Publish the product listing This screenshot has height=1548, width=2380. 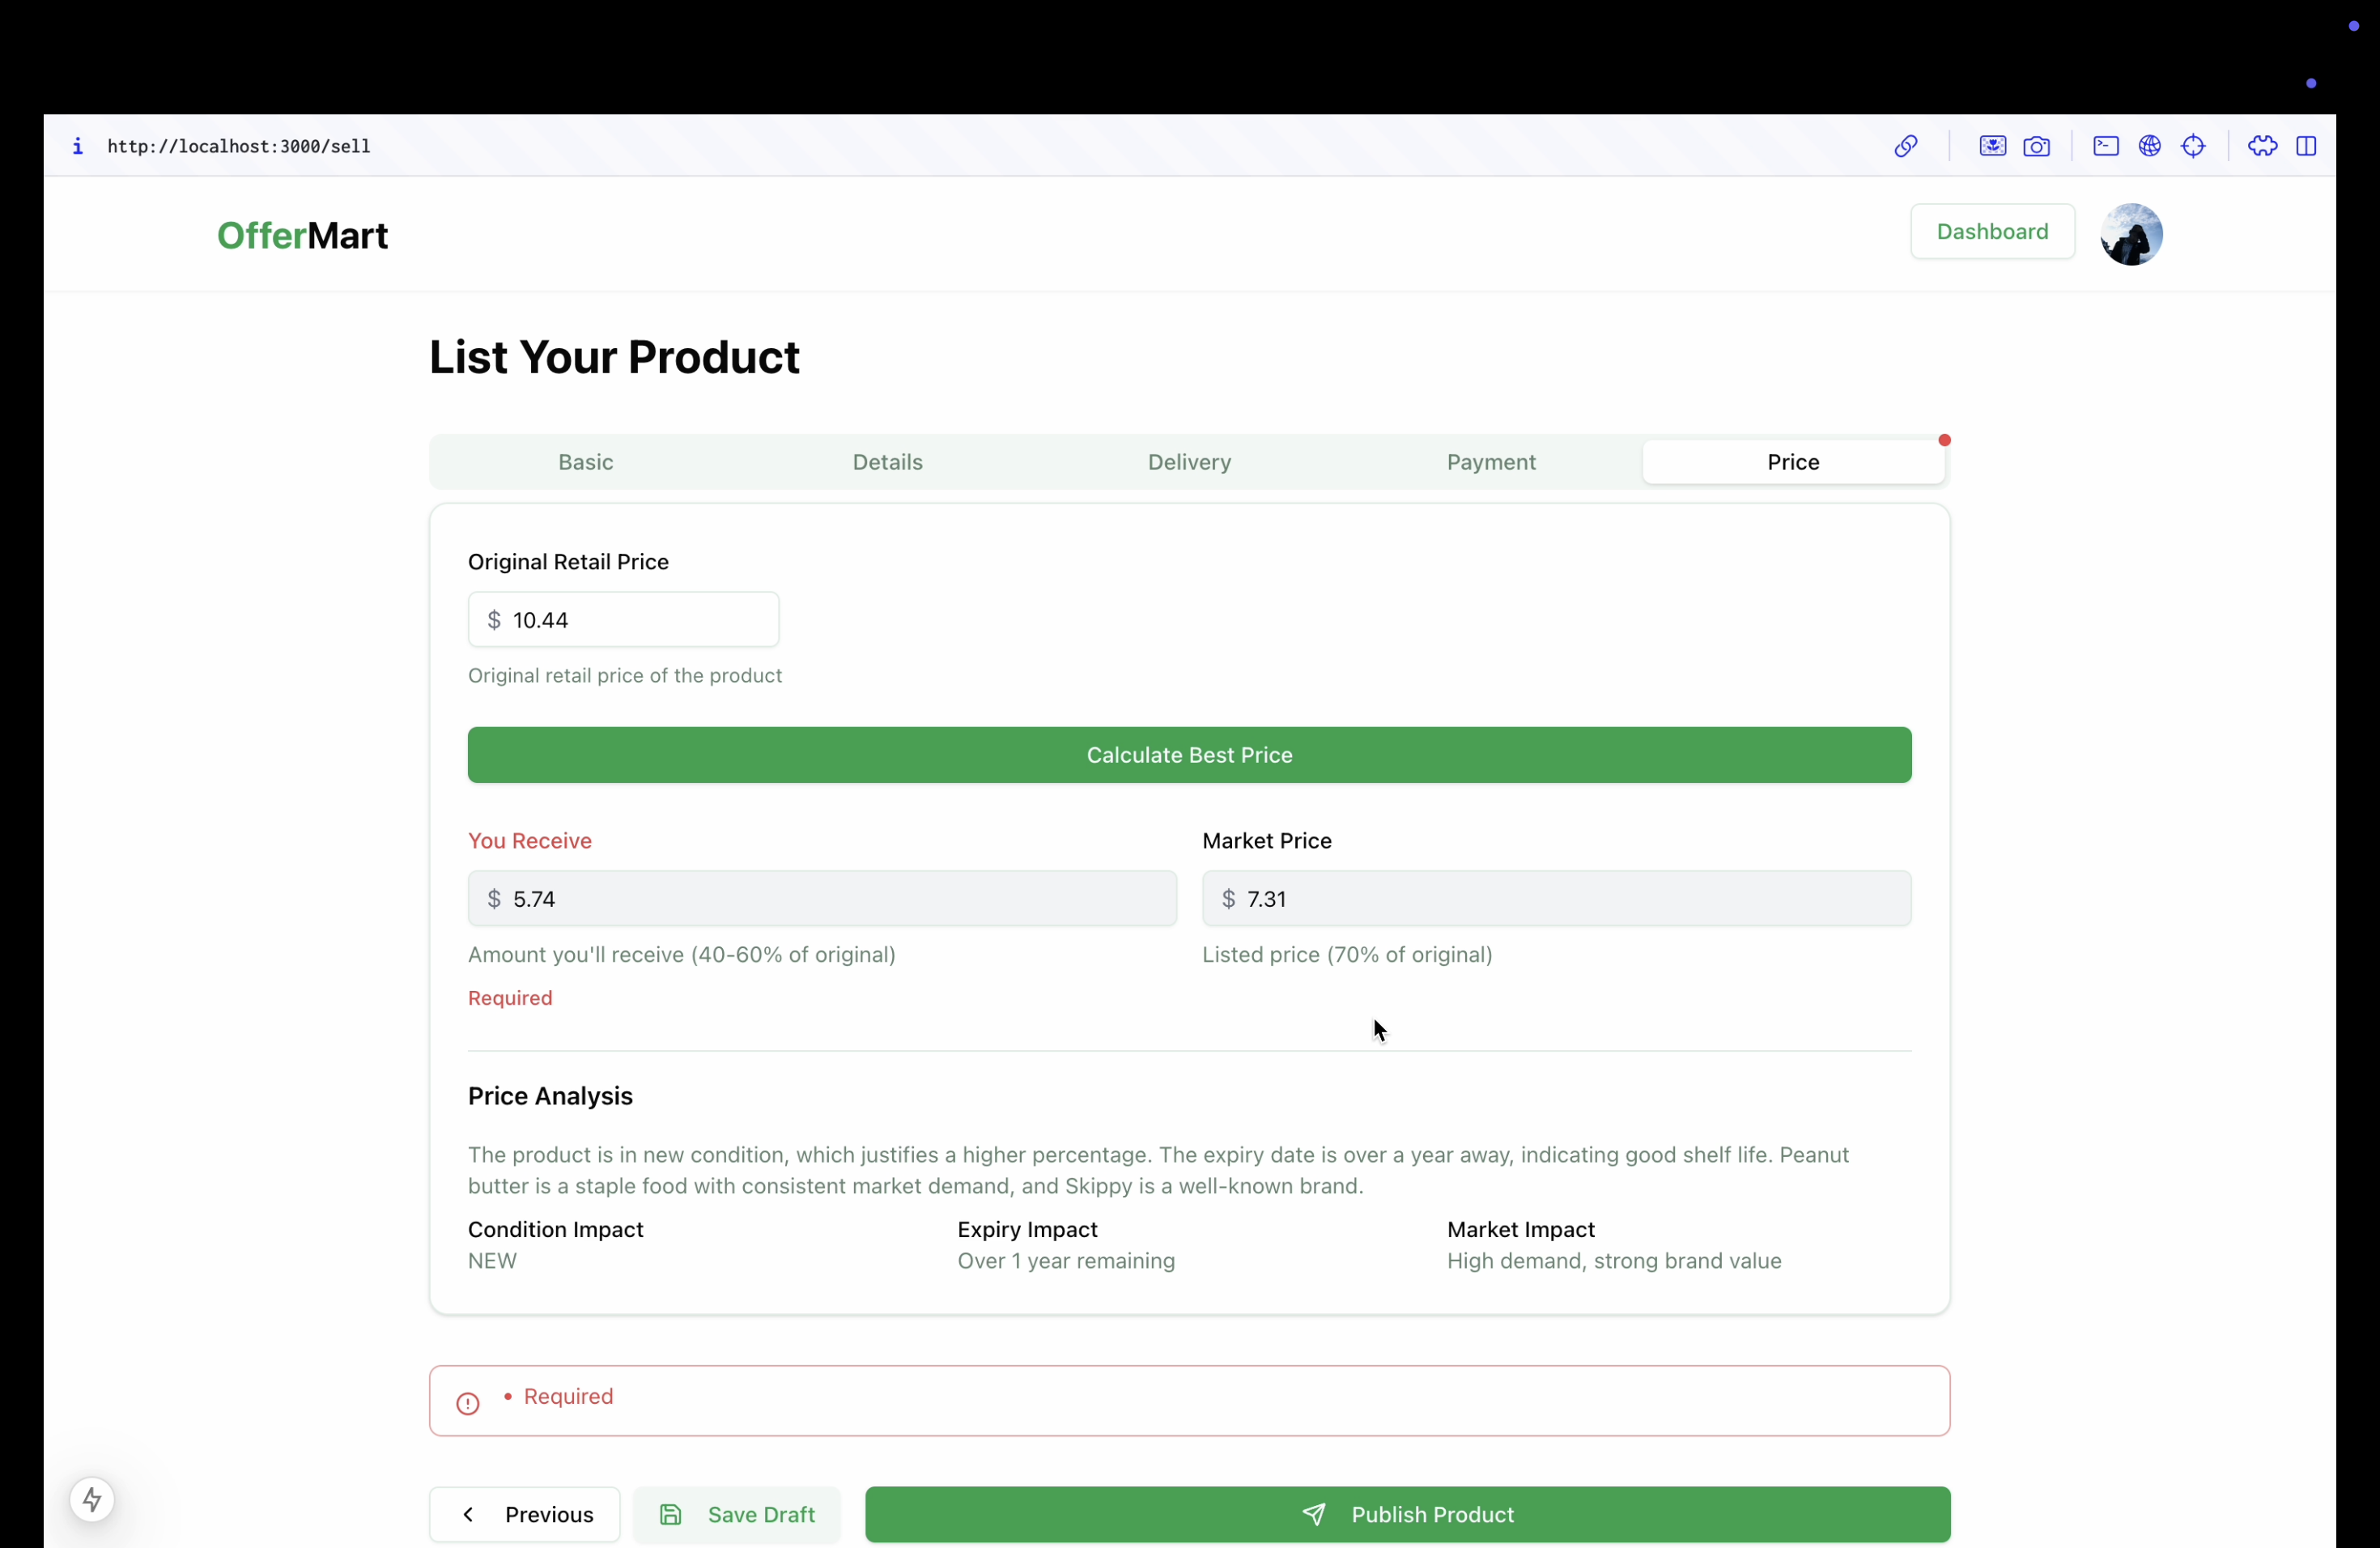[x=1407, y=1514]
